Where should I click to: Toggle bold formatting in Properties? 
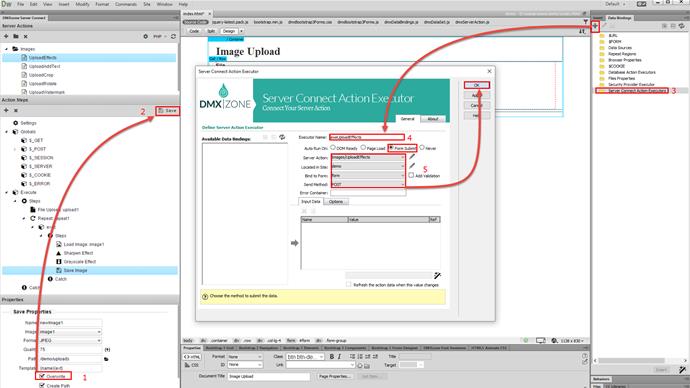[x=332, y=356]
